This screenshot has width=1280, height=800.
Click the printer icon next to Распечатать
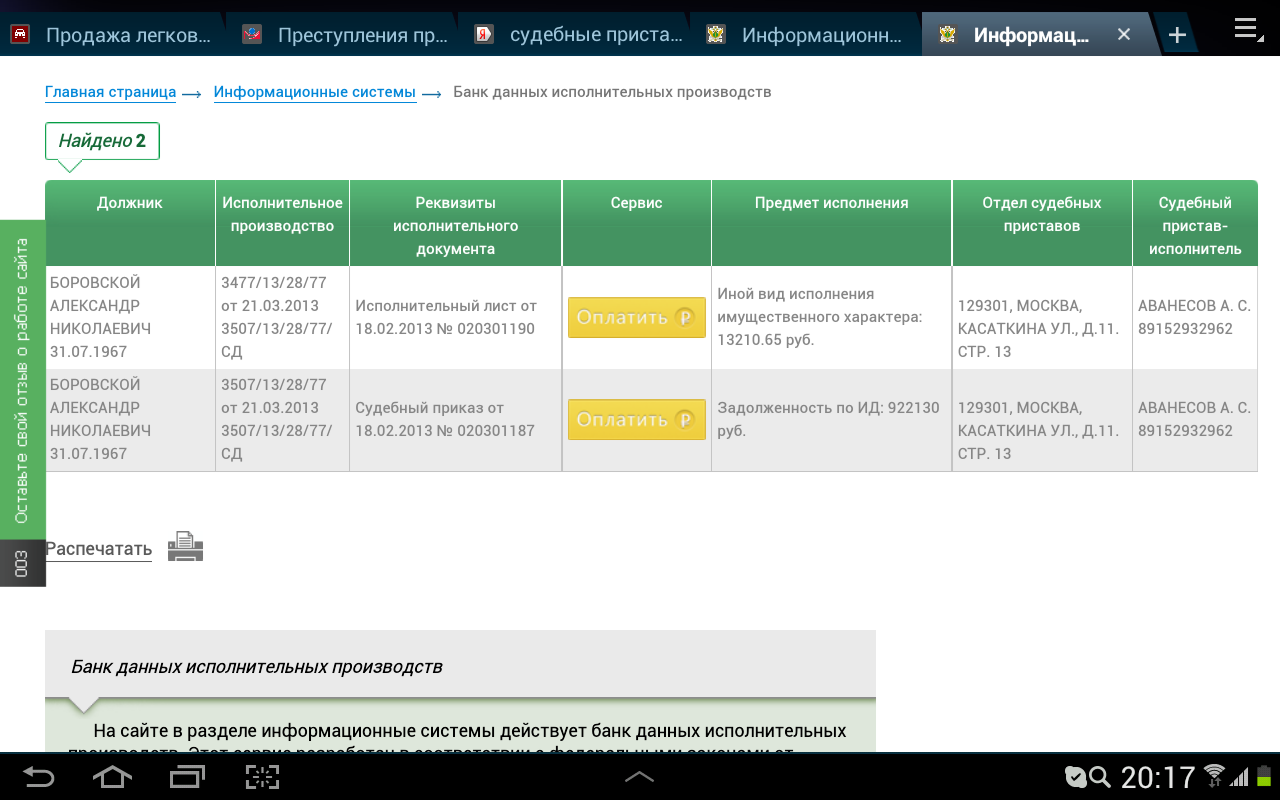click(x=185, y=546)
